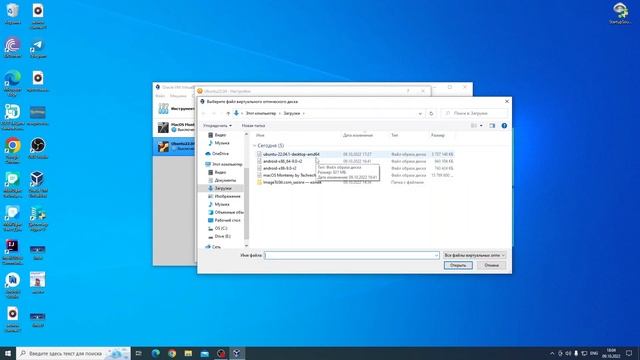Open the file name history dropdown
Viewport: 640px width, 360px height.
436,255
